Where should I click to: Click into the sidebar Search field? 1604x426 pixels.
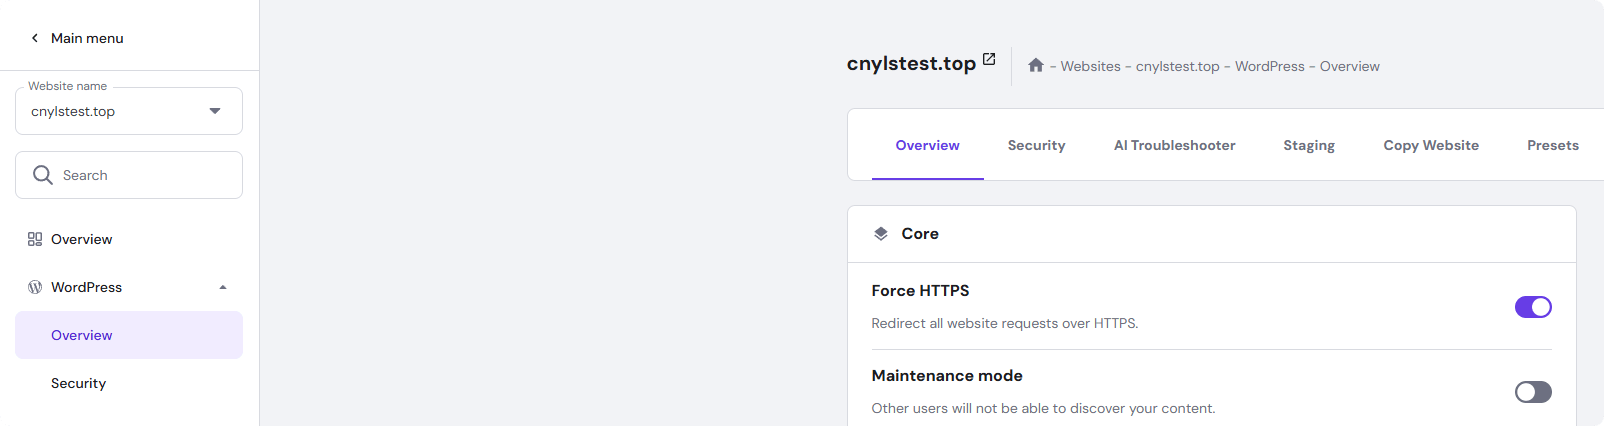[140, 175]
